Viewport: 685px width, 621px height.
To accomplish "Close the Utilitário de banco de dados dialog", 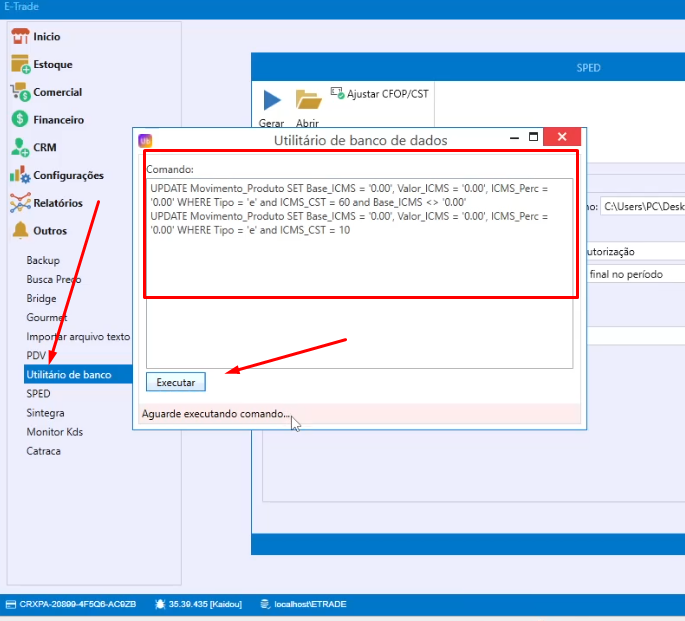I will (x=562, y=138).
